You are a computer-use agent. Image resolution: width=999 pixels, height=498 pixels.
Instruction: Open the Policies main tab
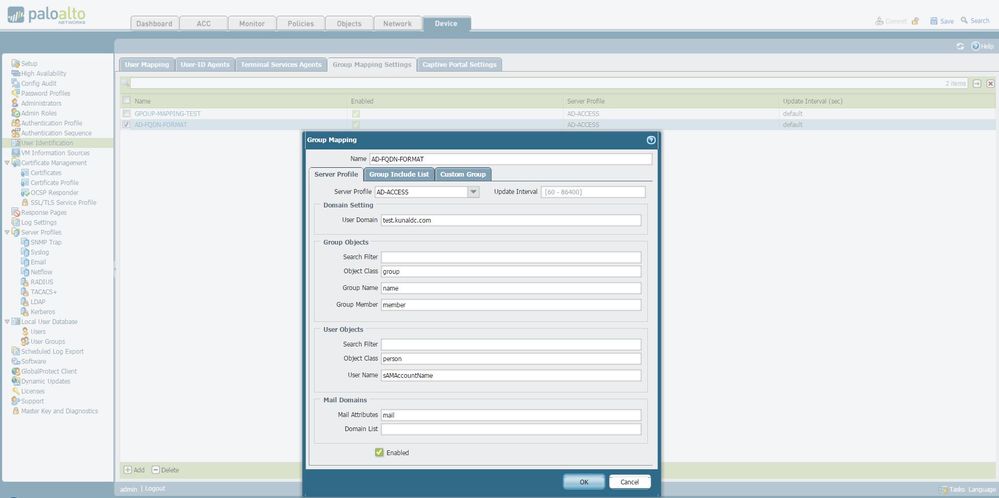(300, 23)
